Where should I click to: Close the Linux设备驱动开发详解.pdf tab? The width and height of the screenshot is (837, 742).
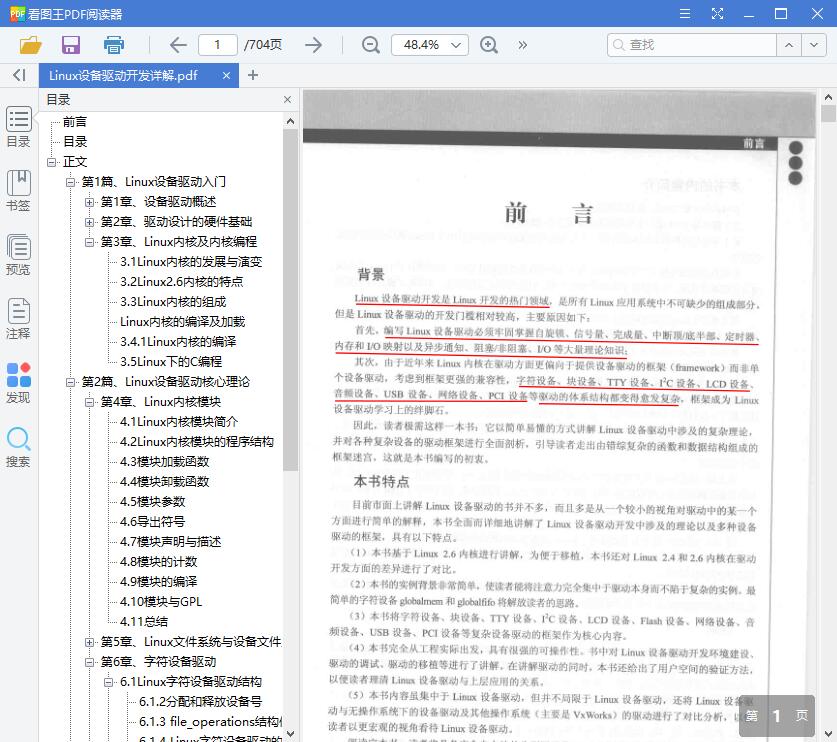tap(226, 75)
